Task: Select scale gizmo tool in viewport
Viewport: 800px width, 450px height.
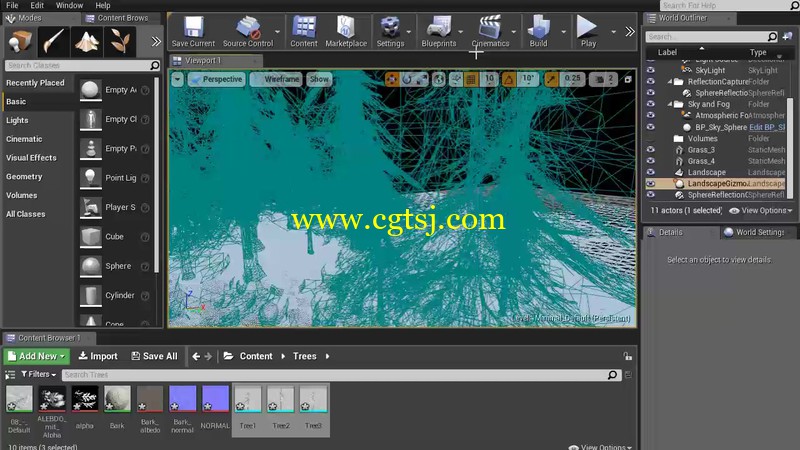Action: [x=422, y=79]
